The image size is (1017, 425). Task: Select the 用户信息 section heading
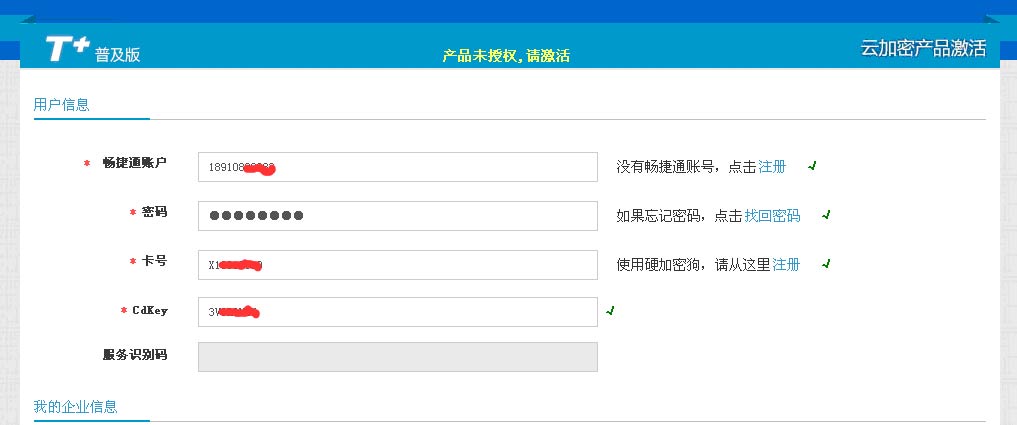tap(61, 104)
